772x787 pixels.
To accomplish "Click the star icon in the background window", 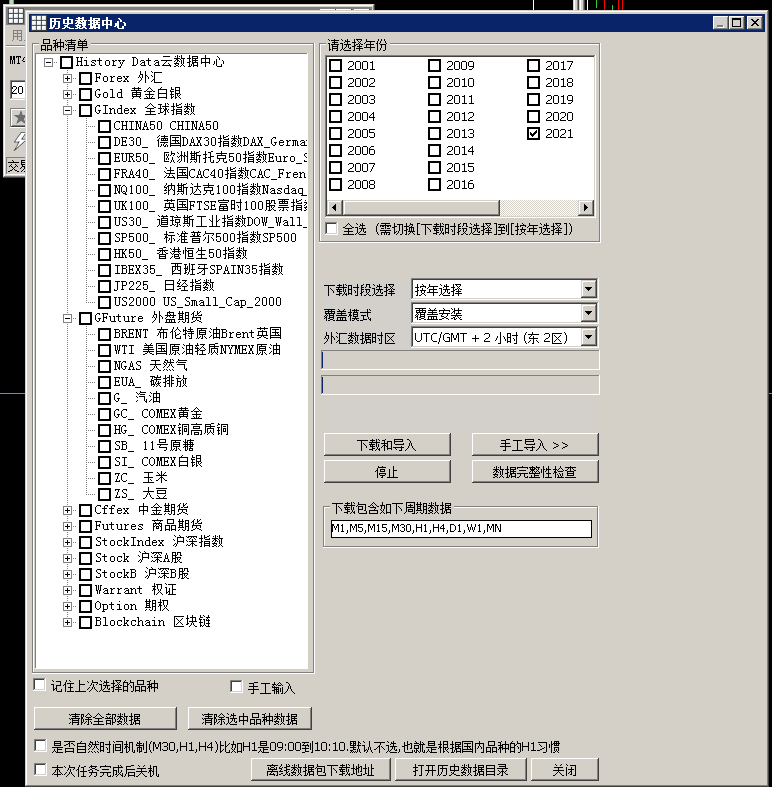I will (18, 118).
